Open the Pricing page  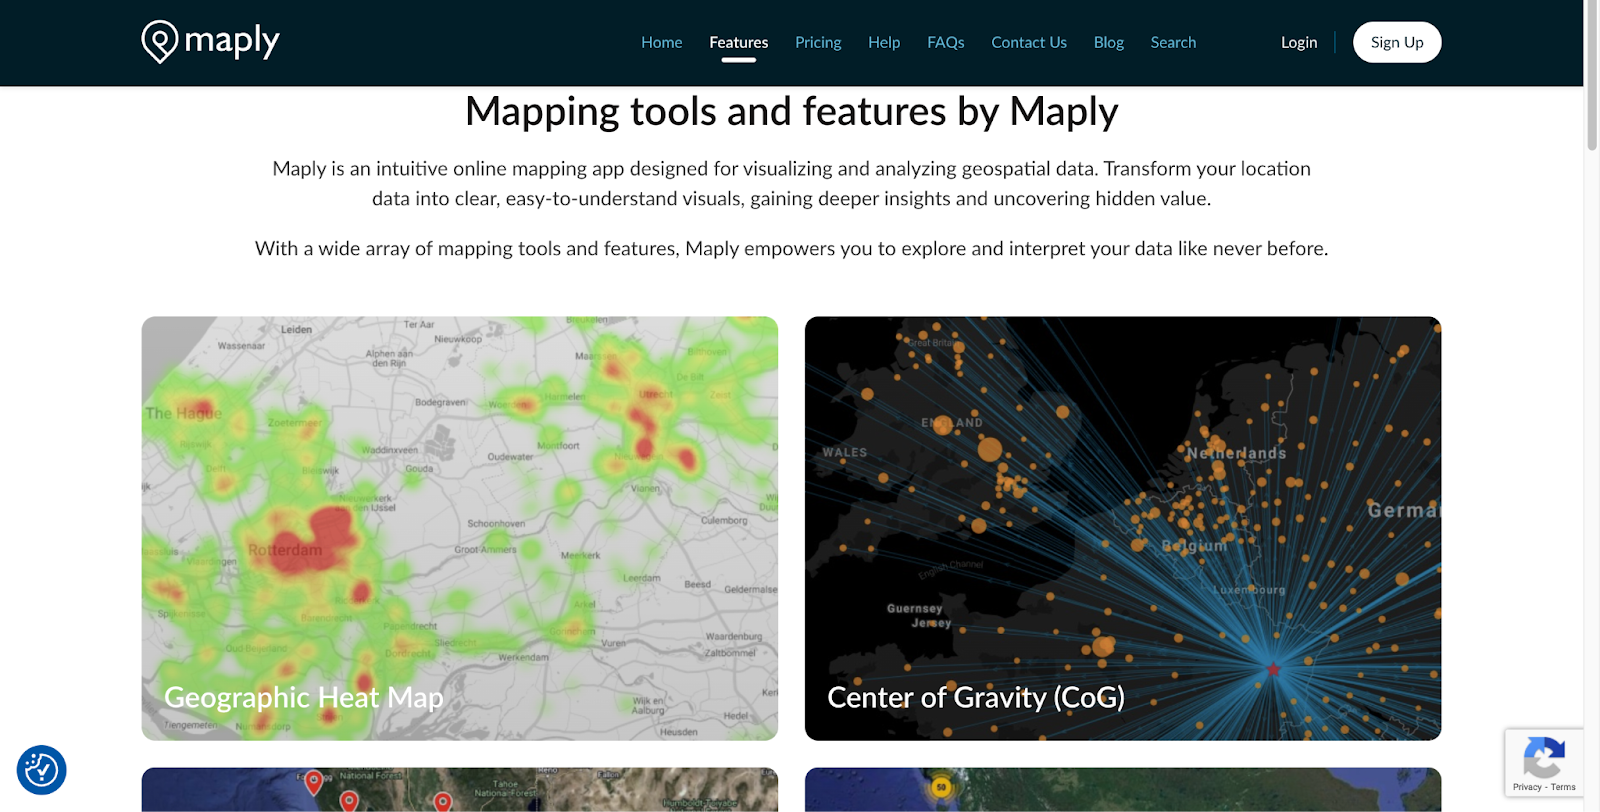tap(818, 42)
